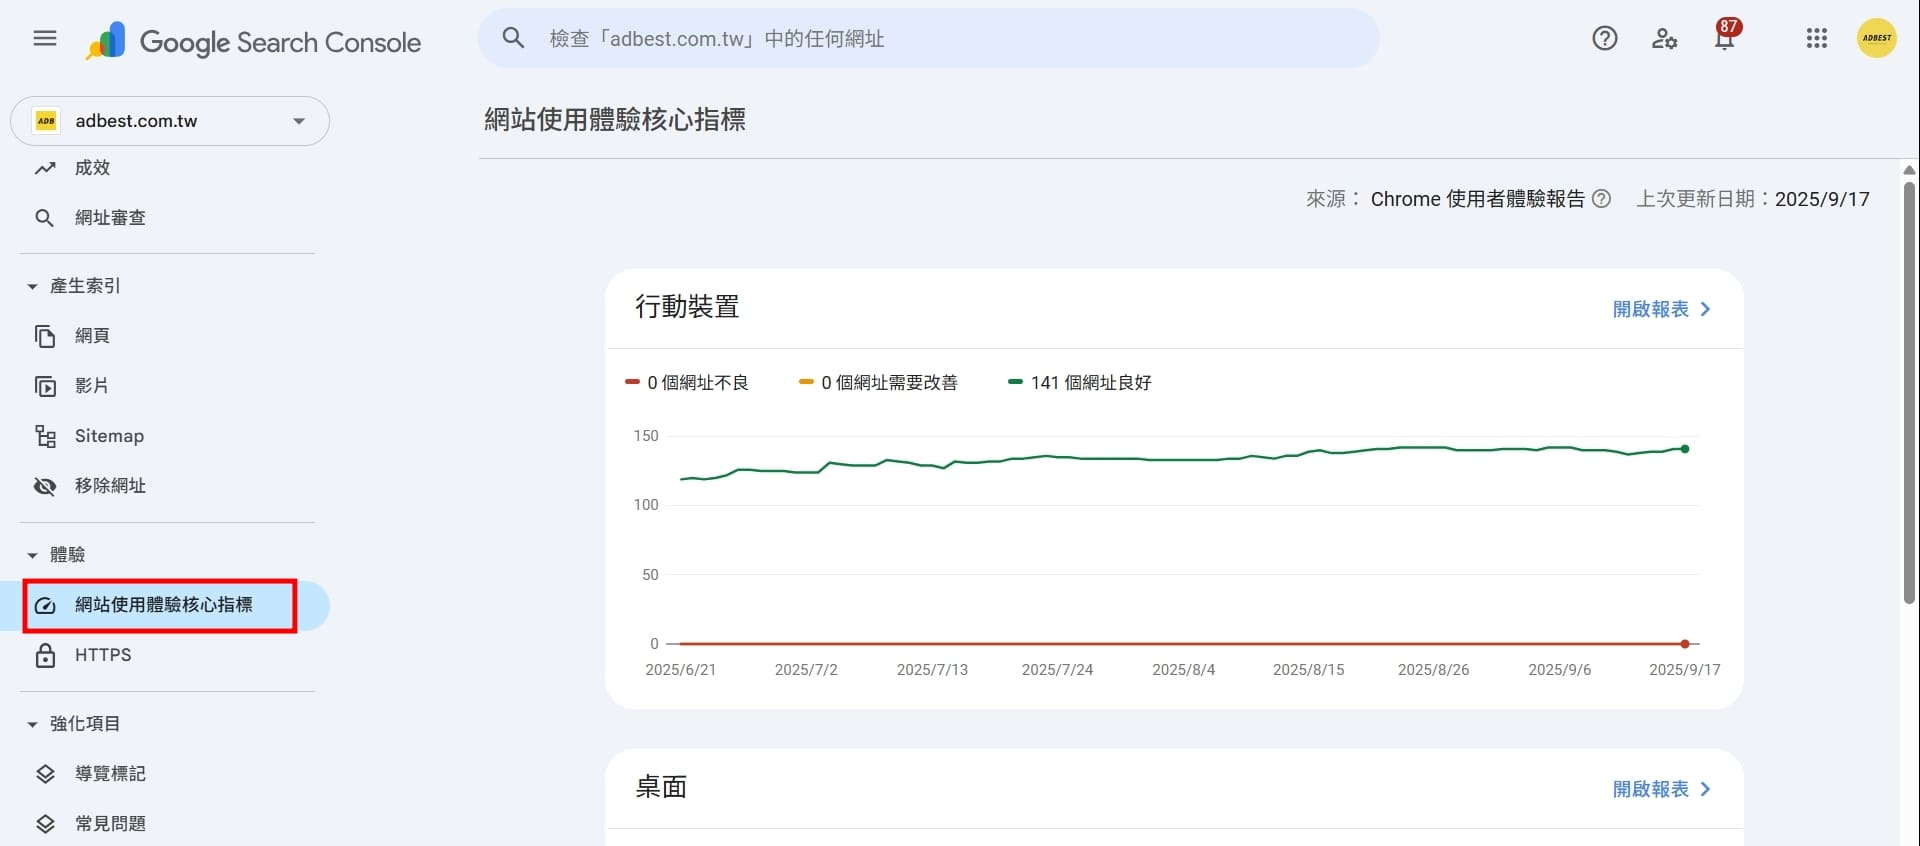Open the Google apps grid
1920x846 pixels.
point(1817,39)
